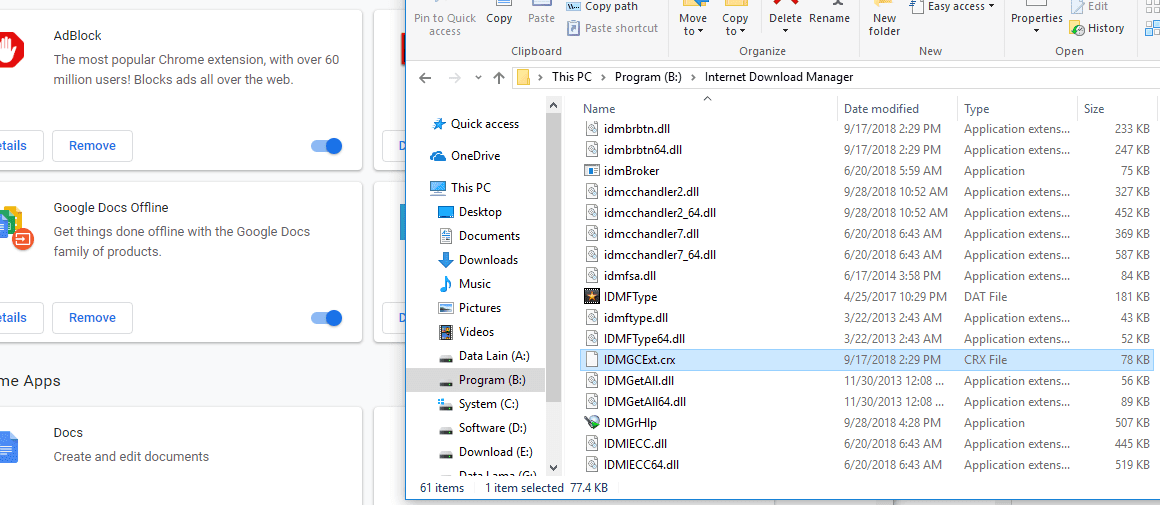Select OneDrive in navigation pane
This screenshot has width=1160, height=505.
coord(465,156)
